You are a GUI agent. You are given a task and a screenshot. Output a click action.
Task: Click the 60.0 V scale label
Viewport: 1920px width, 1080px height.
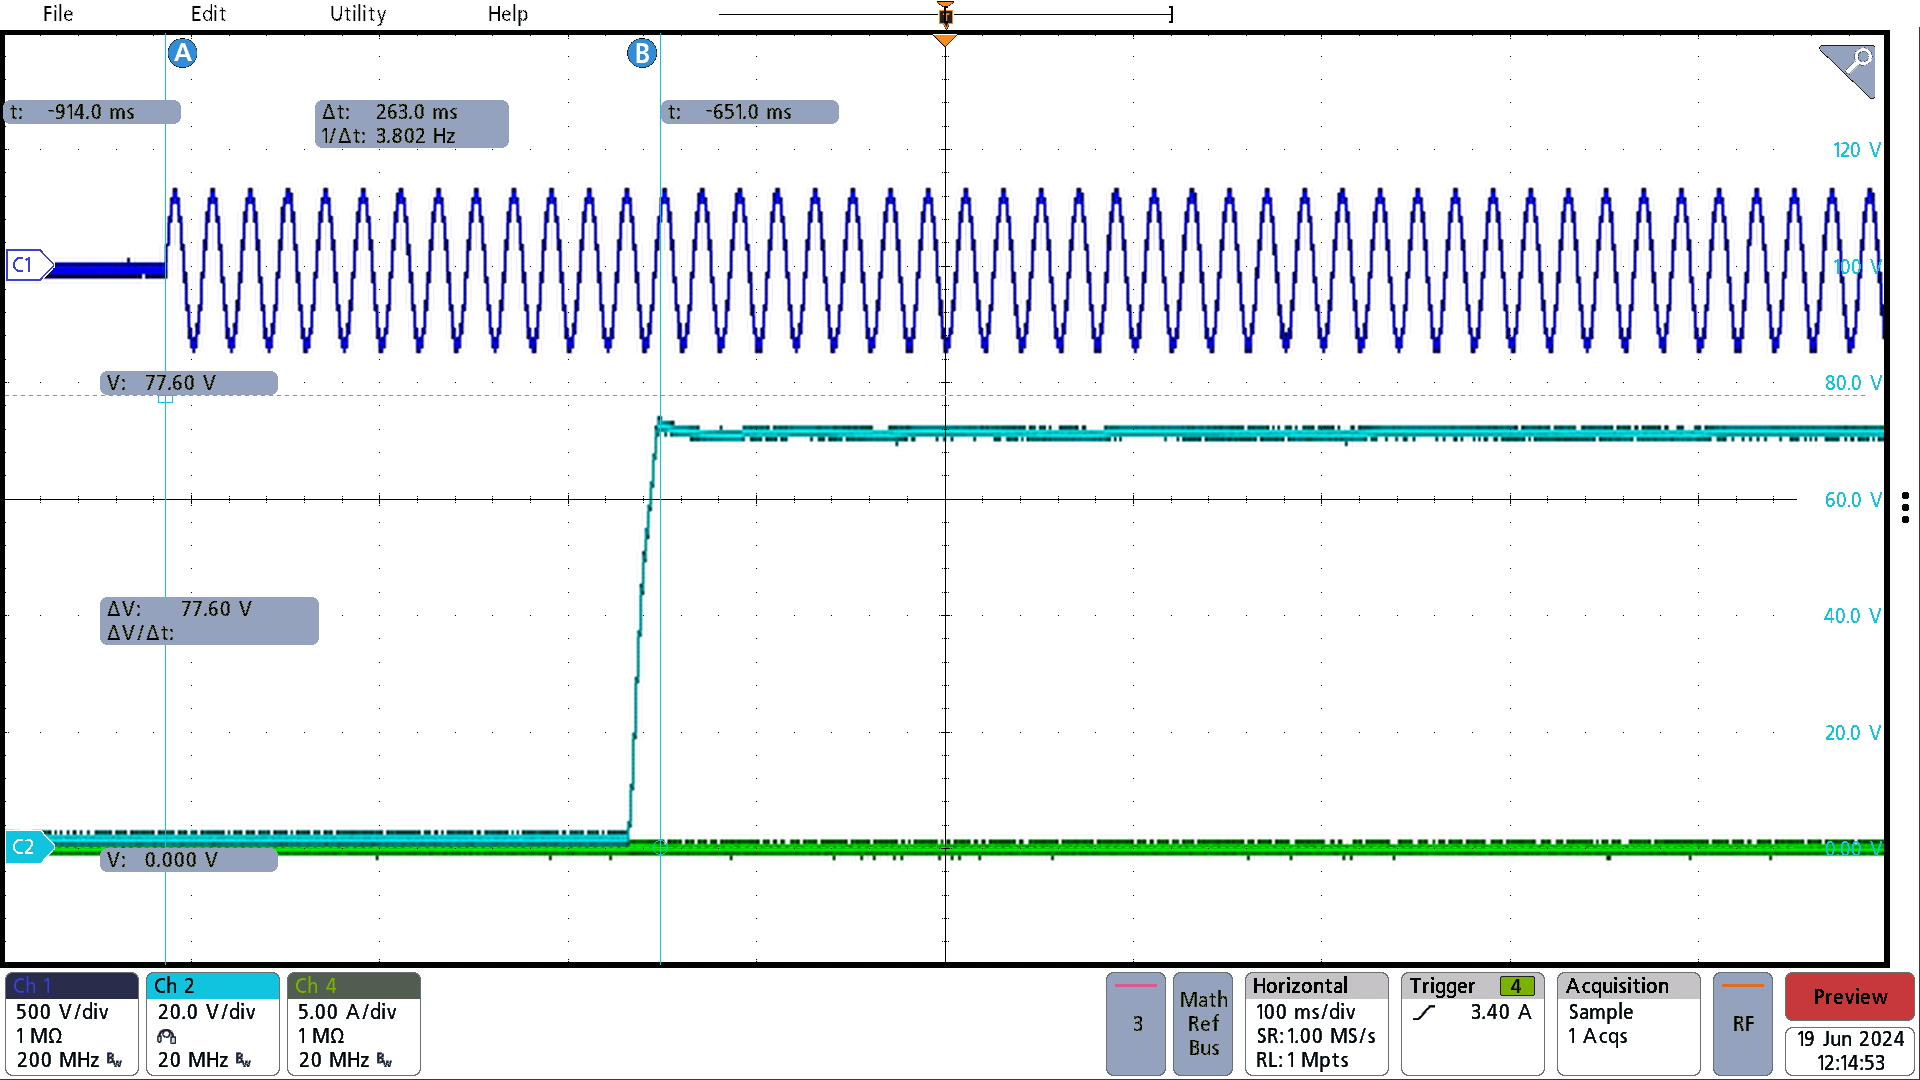pyautogui.click(x=1852, y=500)
